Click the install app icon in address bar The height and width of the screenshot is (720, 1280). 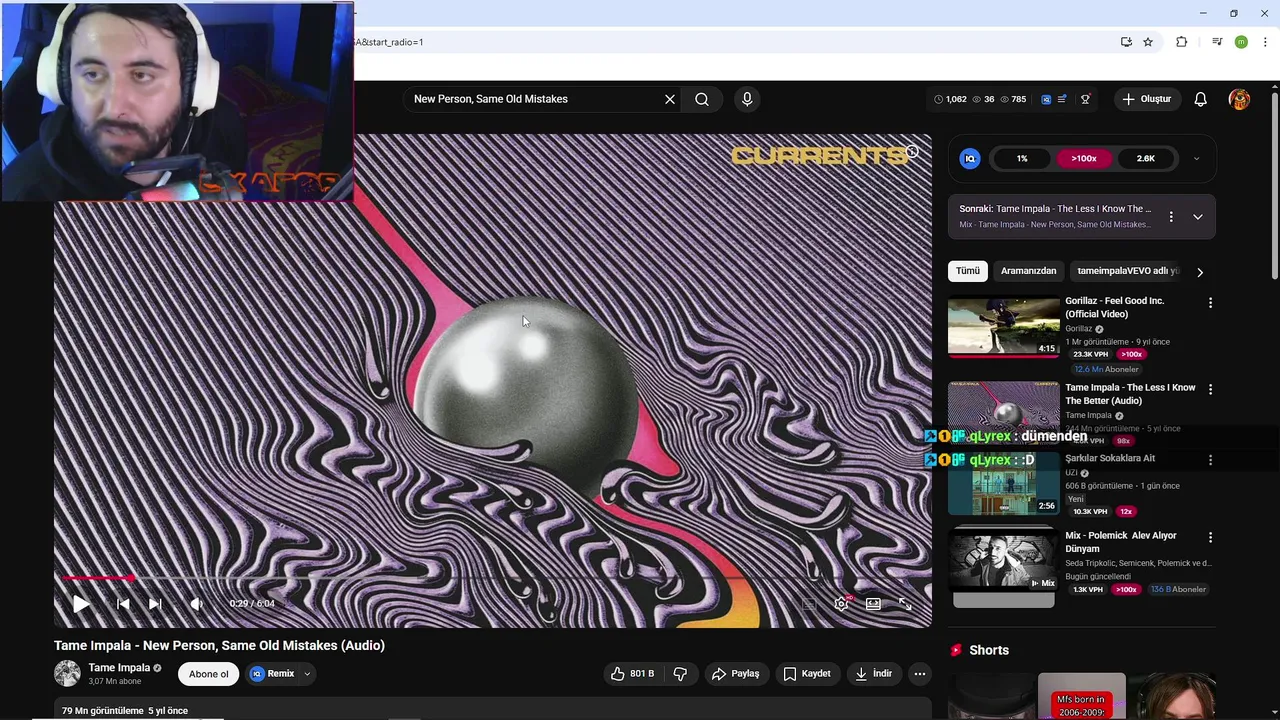click(x=1126, y=42)
